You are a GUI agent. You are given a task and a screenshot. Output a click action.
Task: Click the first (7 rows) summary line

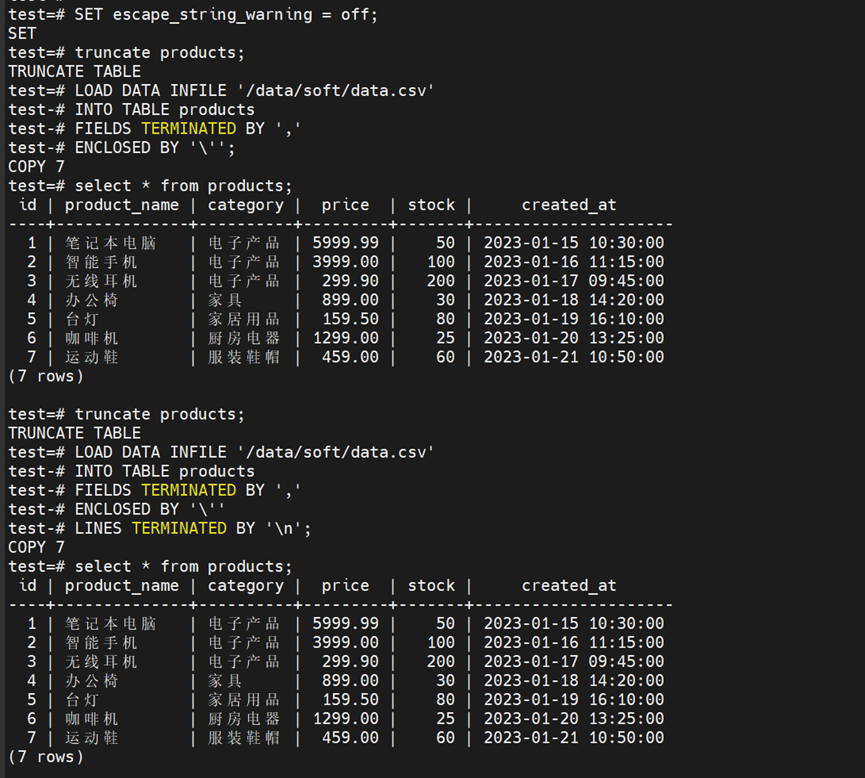(x=46, y=376)
